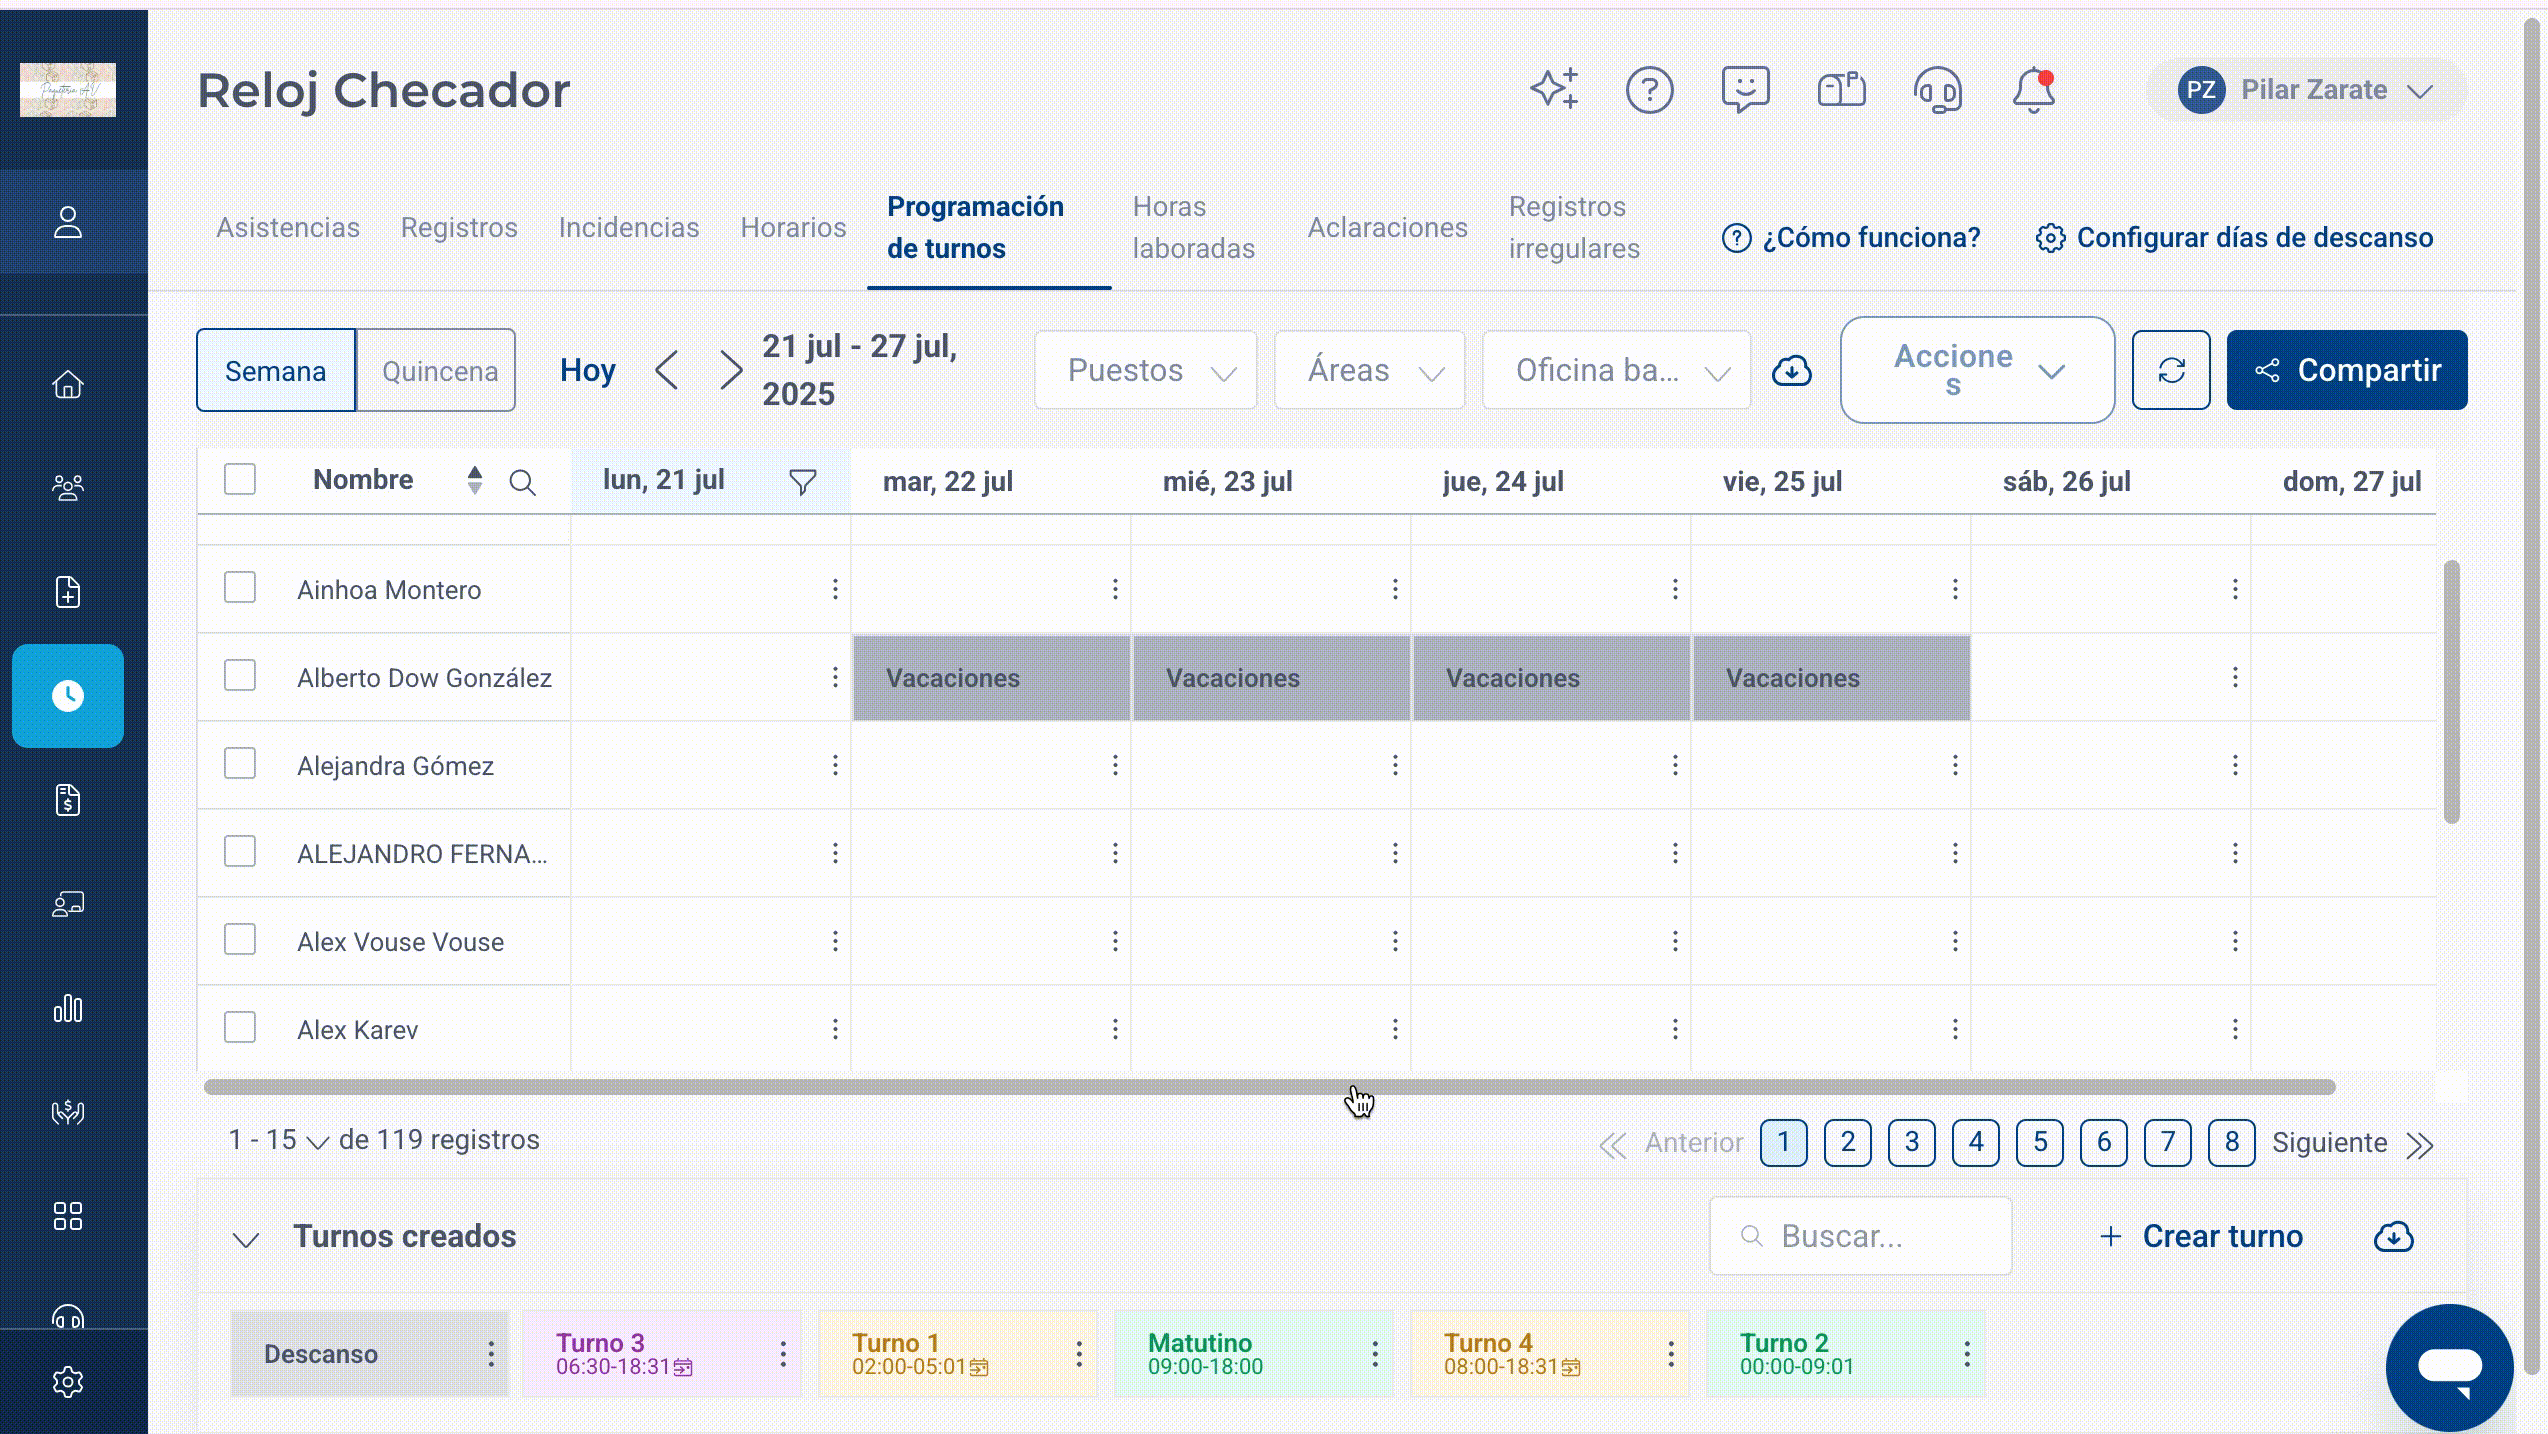Collapse the Turnos creados section chevron

click(x=246, y=1239)
